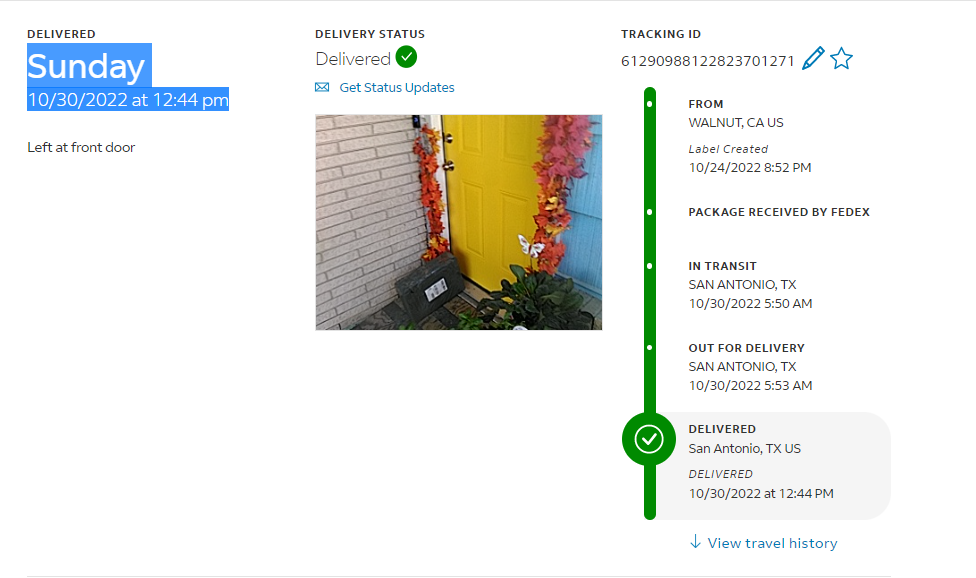Click the From timeline marker dot
This screenshot has width=976, height=578.
coord(650,104)
